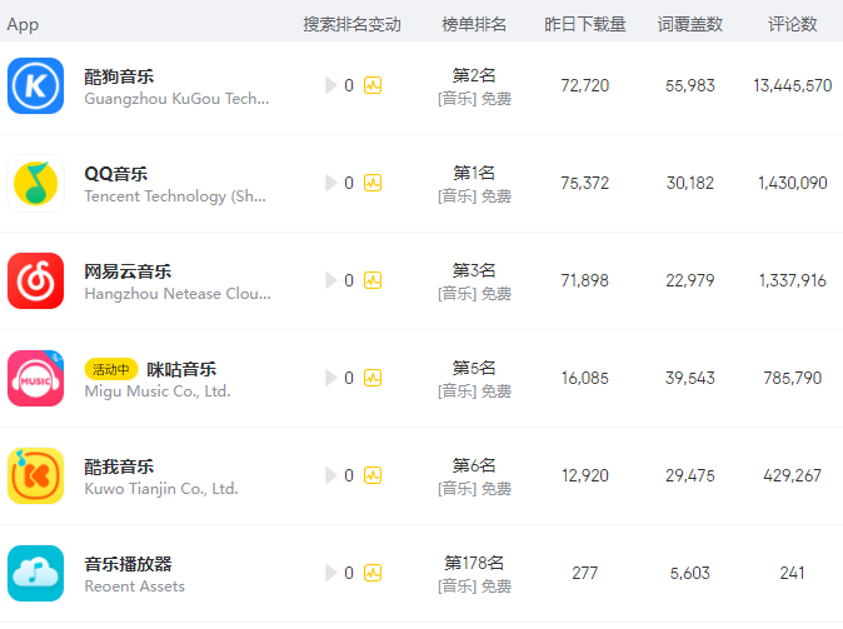Open the trend chart icon for 网易云音乐
Screen dimensions: 843x629
click(x=372, y=281)
